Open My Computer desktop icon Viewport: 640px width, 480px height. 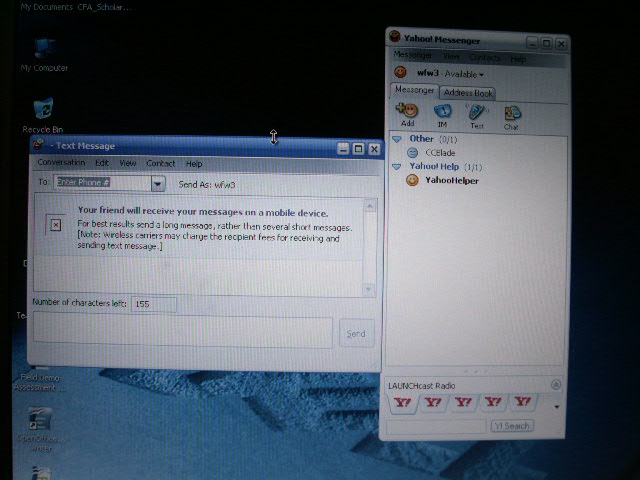(x=44, y=49)
